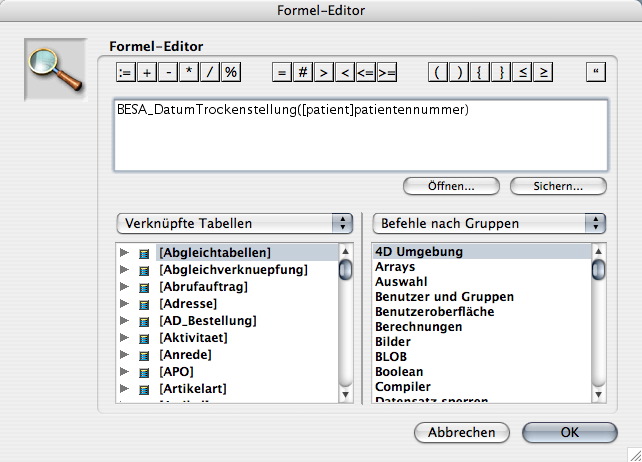Viewport: 642px width, 462px height.
Task: Click the quotation mark button
Action: (598, 72)
